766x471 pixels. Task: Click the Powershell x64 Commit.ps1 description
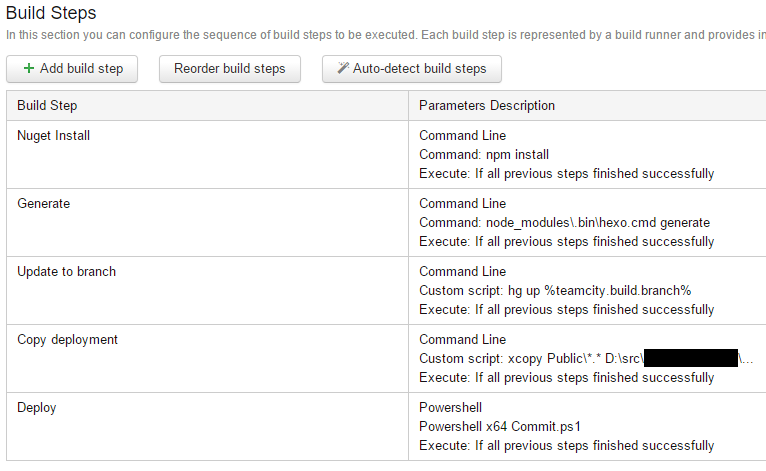point(500,427)
